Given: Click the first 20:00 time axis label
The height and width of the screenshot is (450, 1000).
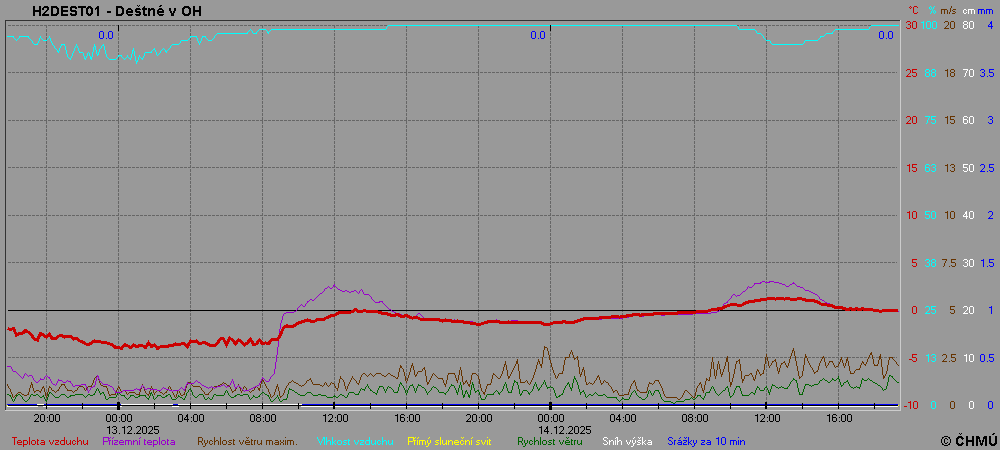Looking at the screenshot, I should (x=47, y=418).
